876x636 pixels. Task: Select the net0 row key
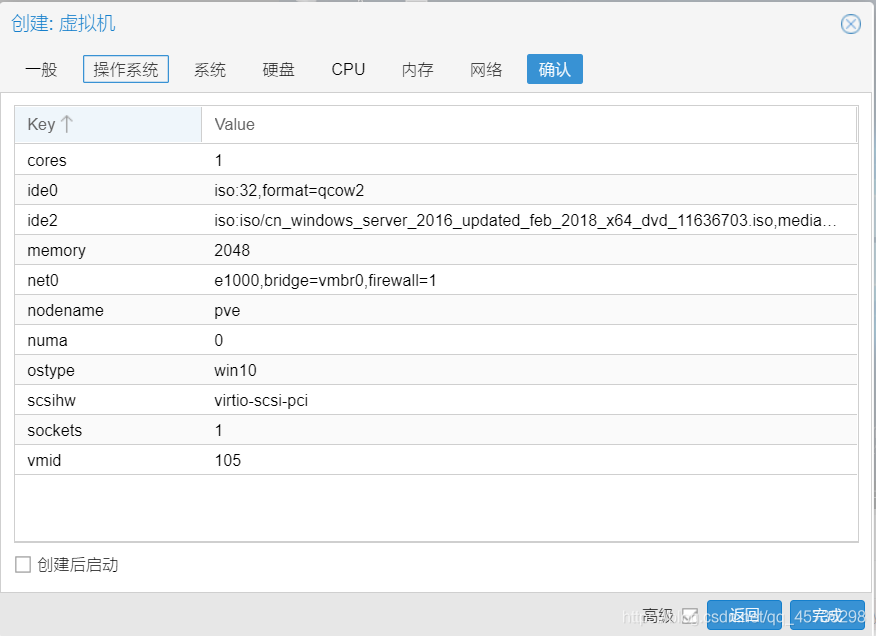click(x=43, y=280)
